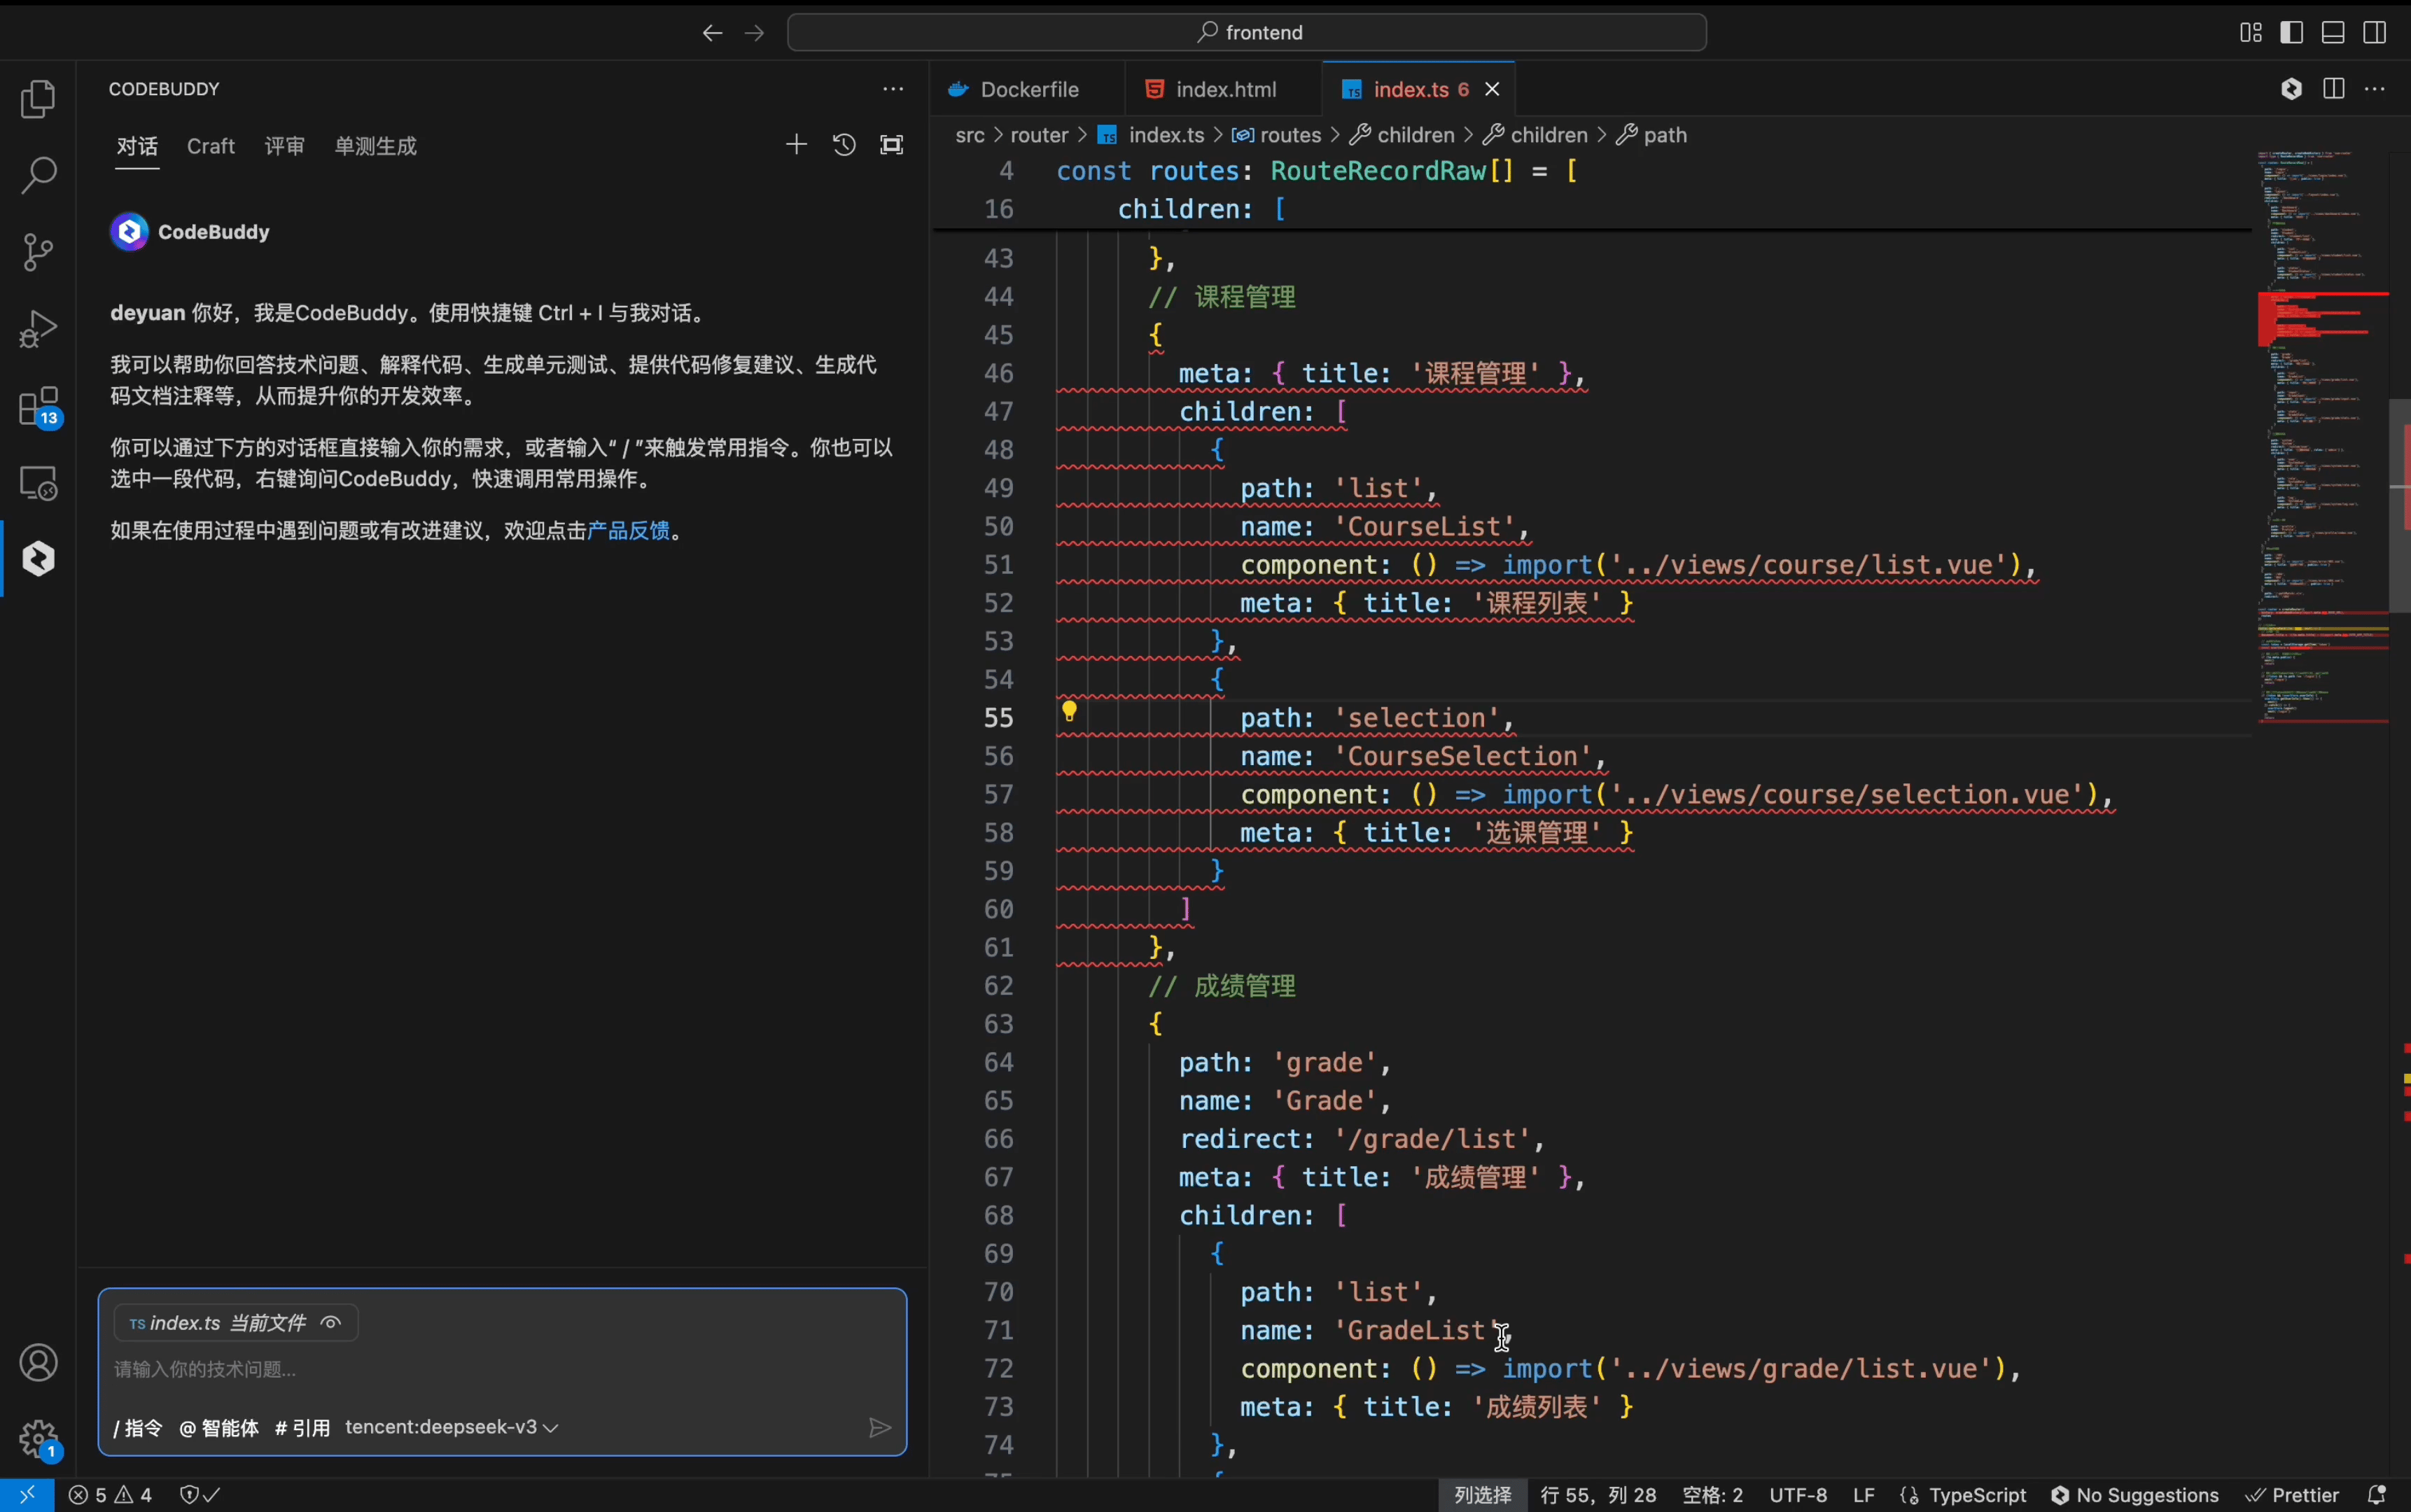Open the Run and Debug panel
The image size is (2411, 1512).
38,328
